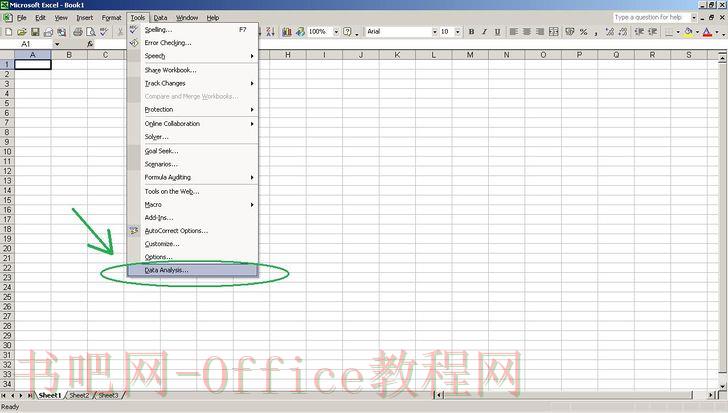Expand the Protection submenu
The width and height of the screenshot is (728, 413).
tap(193, 110)
